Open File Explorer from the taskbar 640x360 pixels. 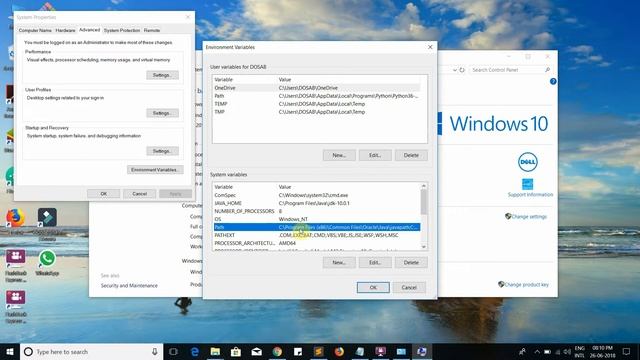pyautogui.click(x=215, y=351)
